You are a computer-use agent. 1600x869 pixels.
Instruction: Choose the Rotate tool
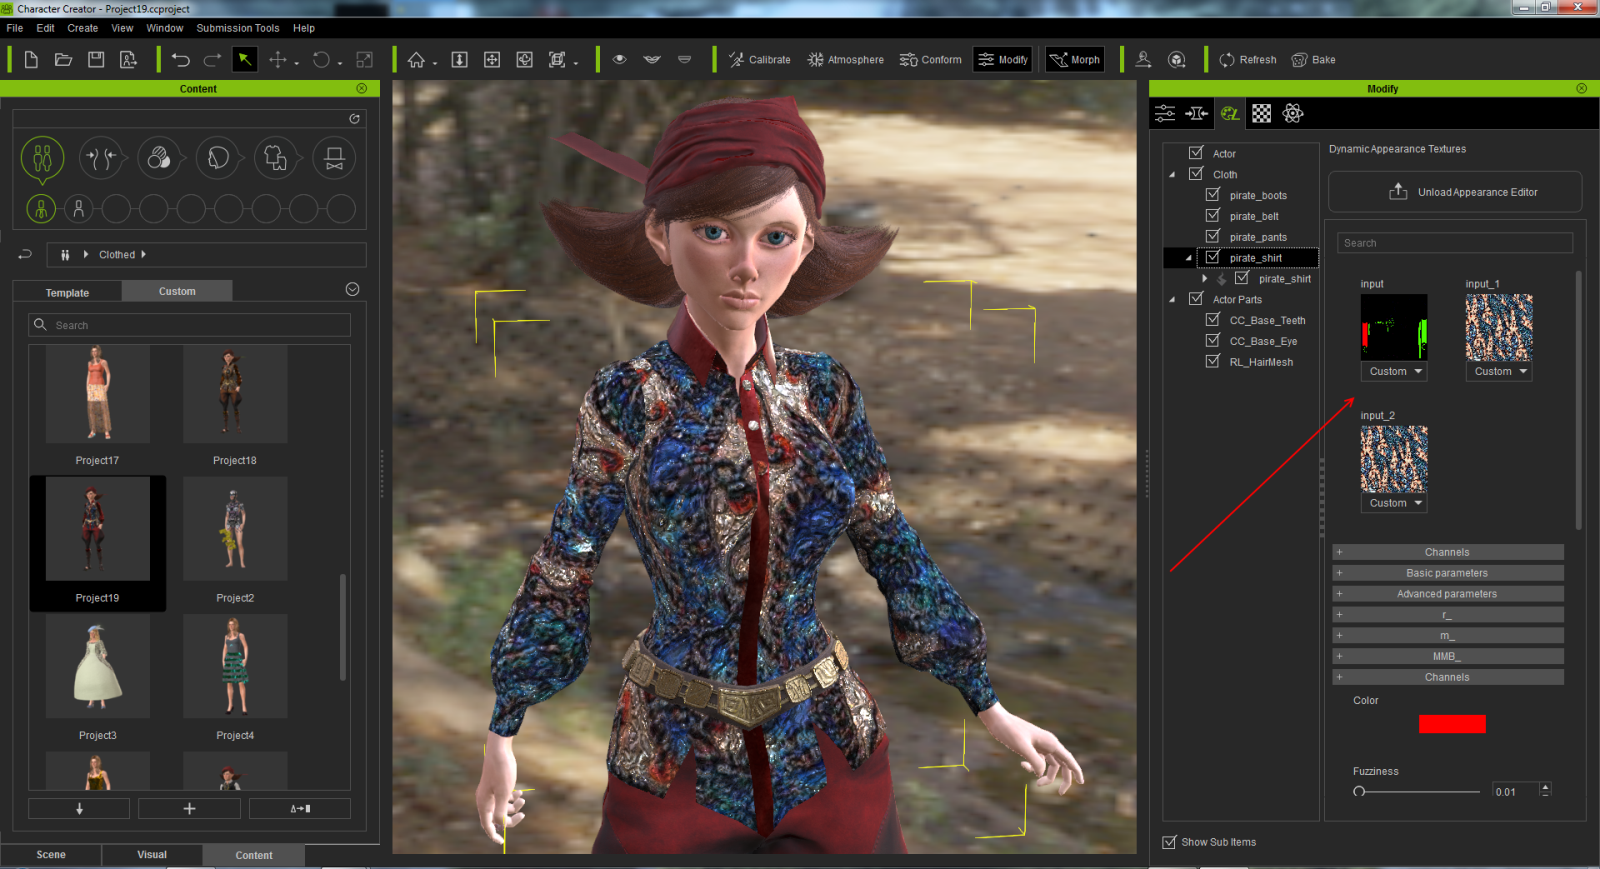(x=321, y=60)
